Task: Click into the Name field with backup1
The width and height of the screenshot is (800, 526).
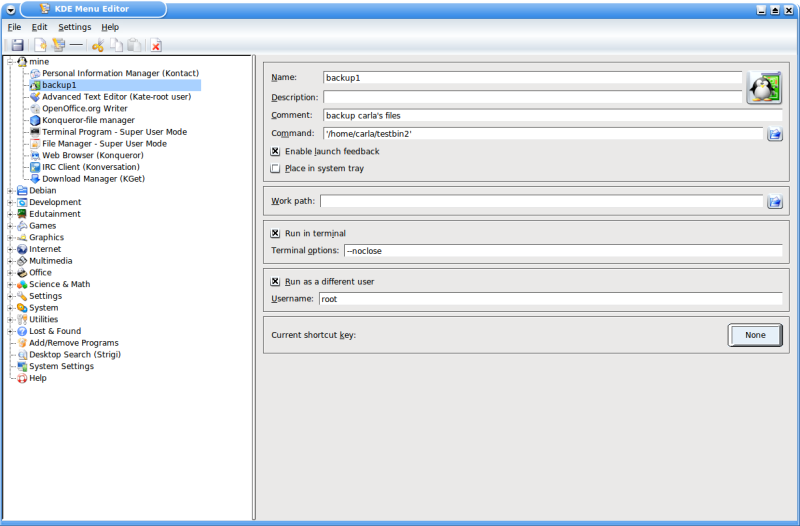Action: tap(533, 78)
